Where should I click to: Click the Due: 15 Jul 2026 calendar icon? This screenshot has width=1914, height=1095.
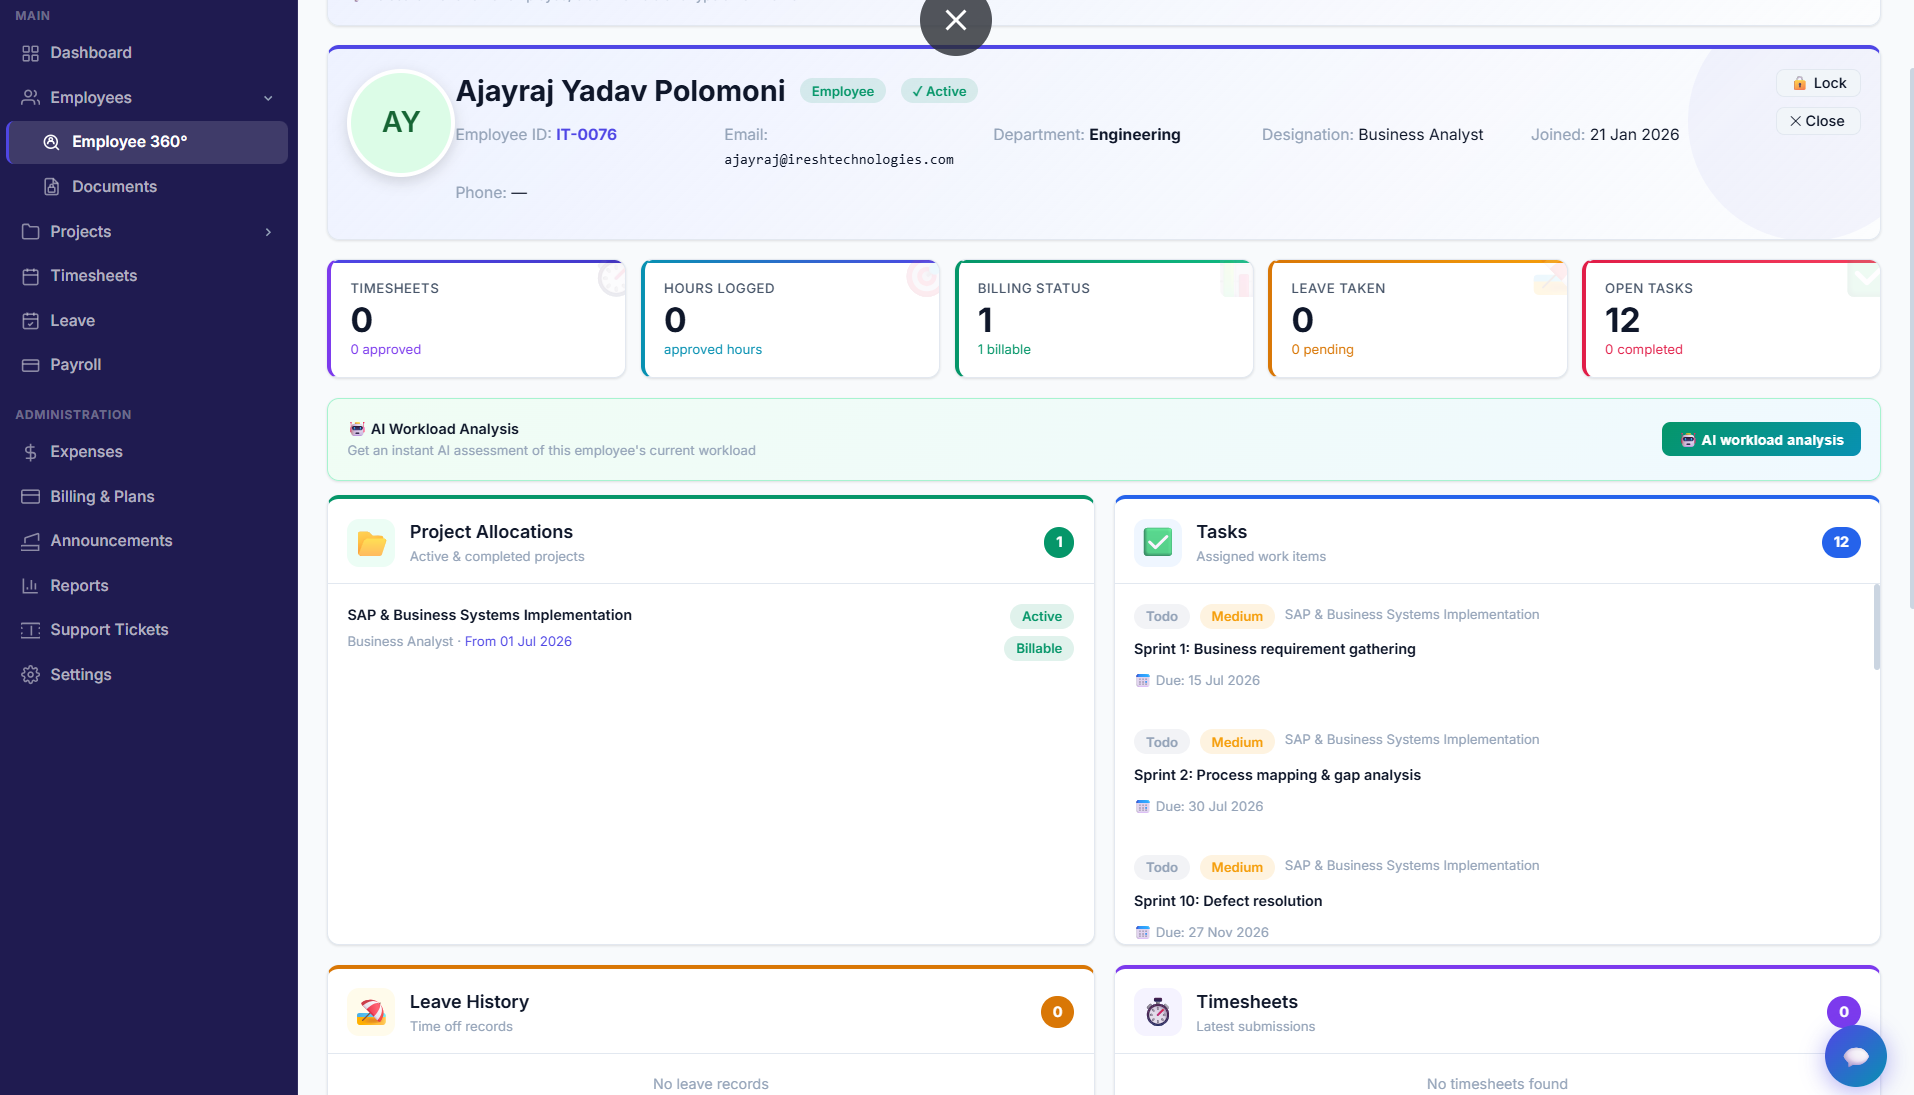(x=1142, y=680)
